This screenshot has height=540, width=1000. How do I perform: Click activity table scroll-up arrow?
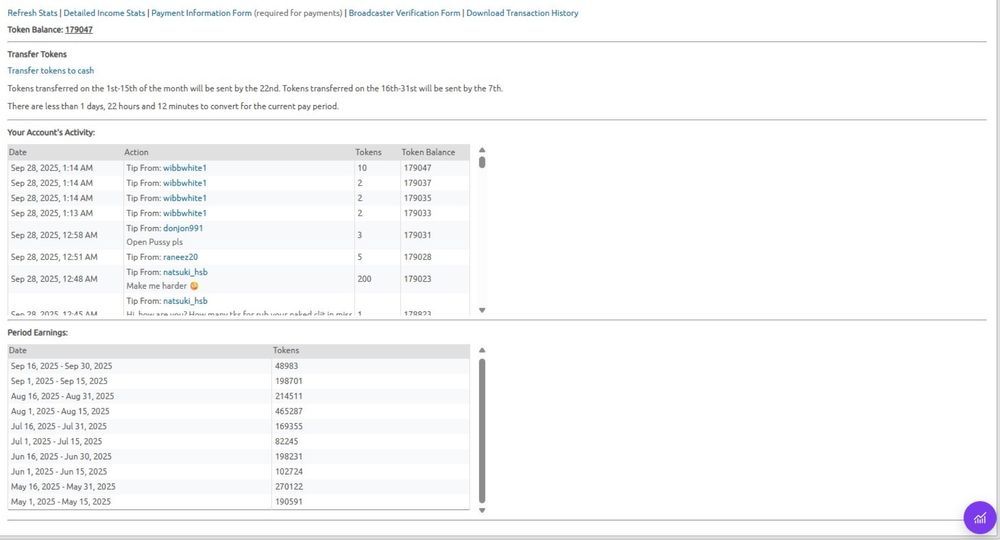[x=482, y=150]
